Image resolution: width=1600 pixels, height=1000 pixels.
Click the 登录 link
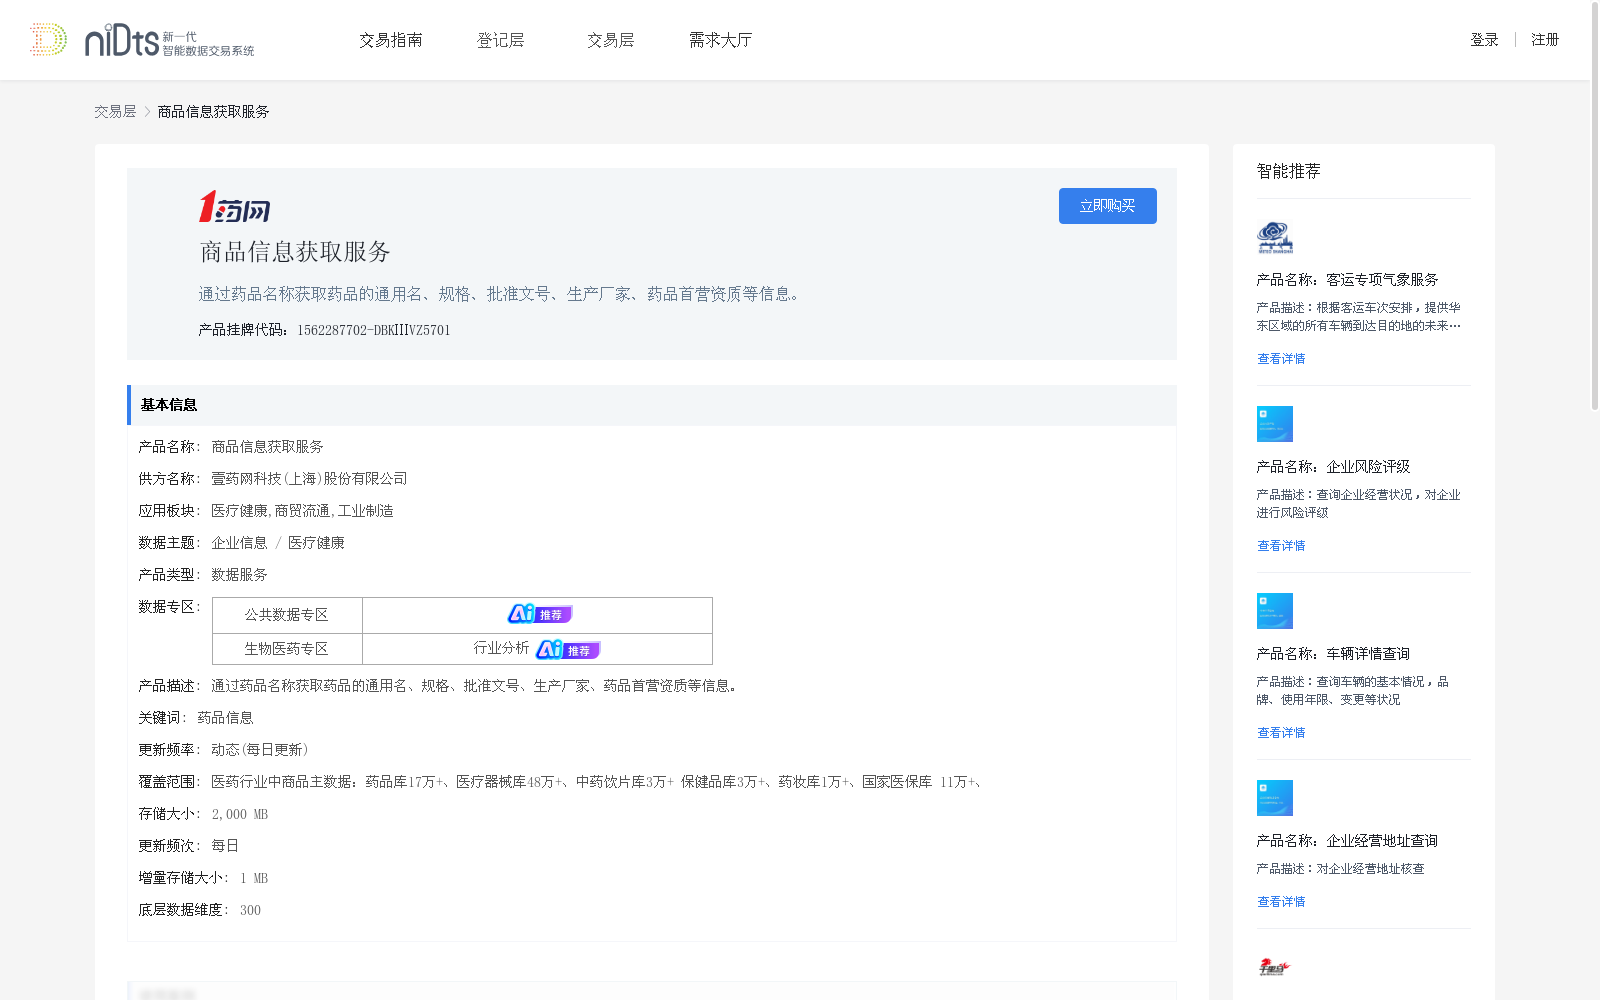(x=1484, y=40)
